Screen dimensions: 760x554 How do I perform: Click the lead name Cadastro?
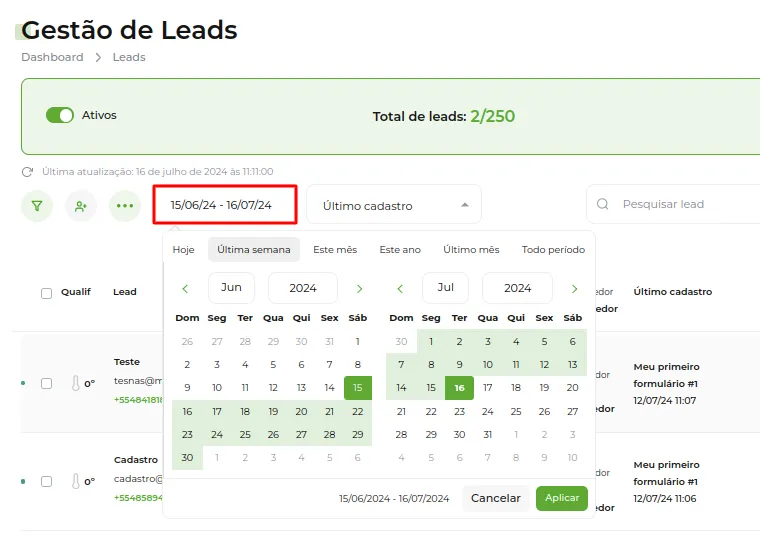coord(136,460)
